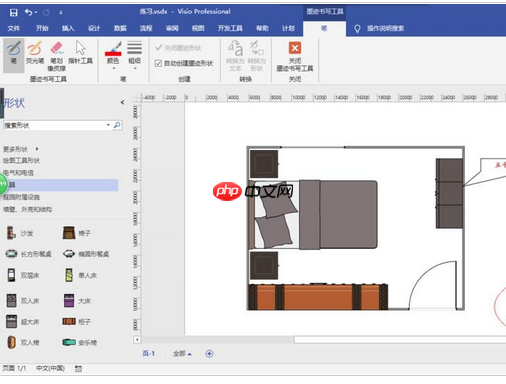The image size is (506, 384).
Task: Pick the 双人床 double bed shape
Action: pyautogui.click(x=23, y=301)
